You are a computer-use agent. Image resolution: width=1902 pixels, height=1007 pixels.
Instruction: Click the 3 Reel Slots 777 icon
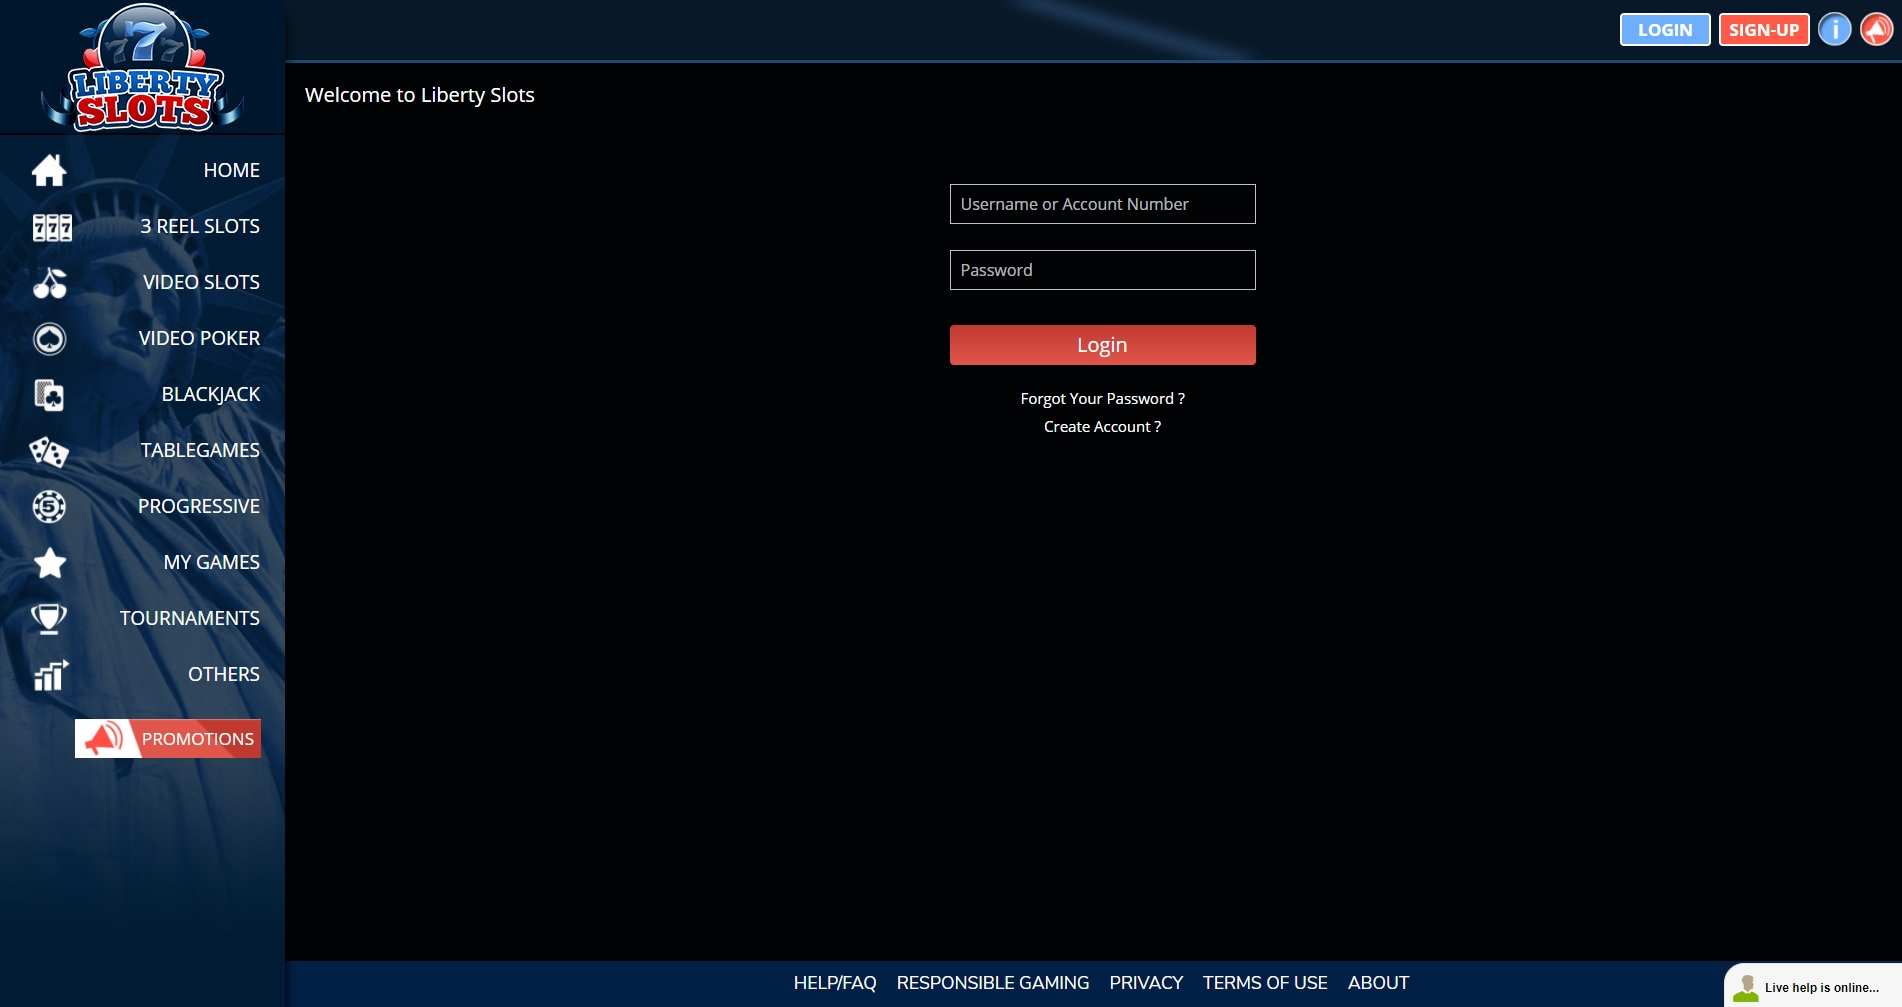[52, 227]
